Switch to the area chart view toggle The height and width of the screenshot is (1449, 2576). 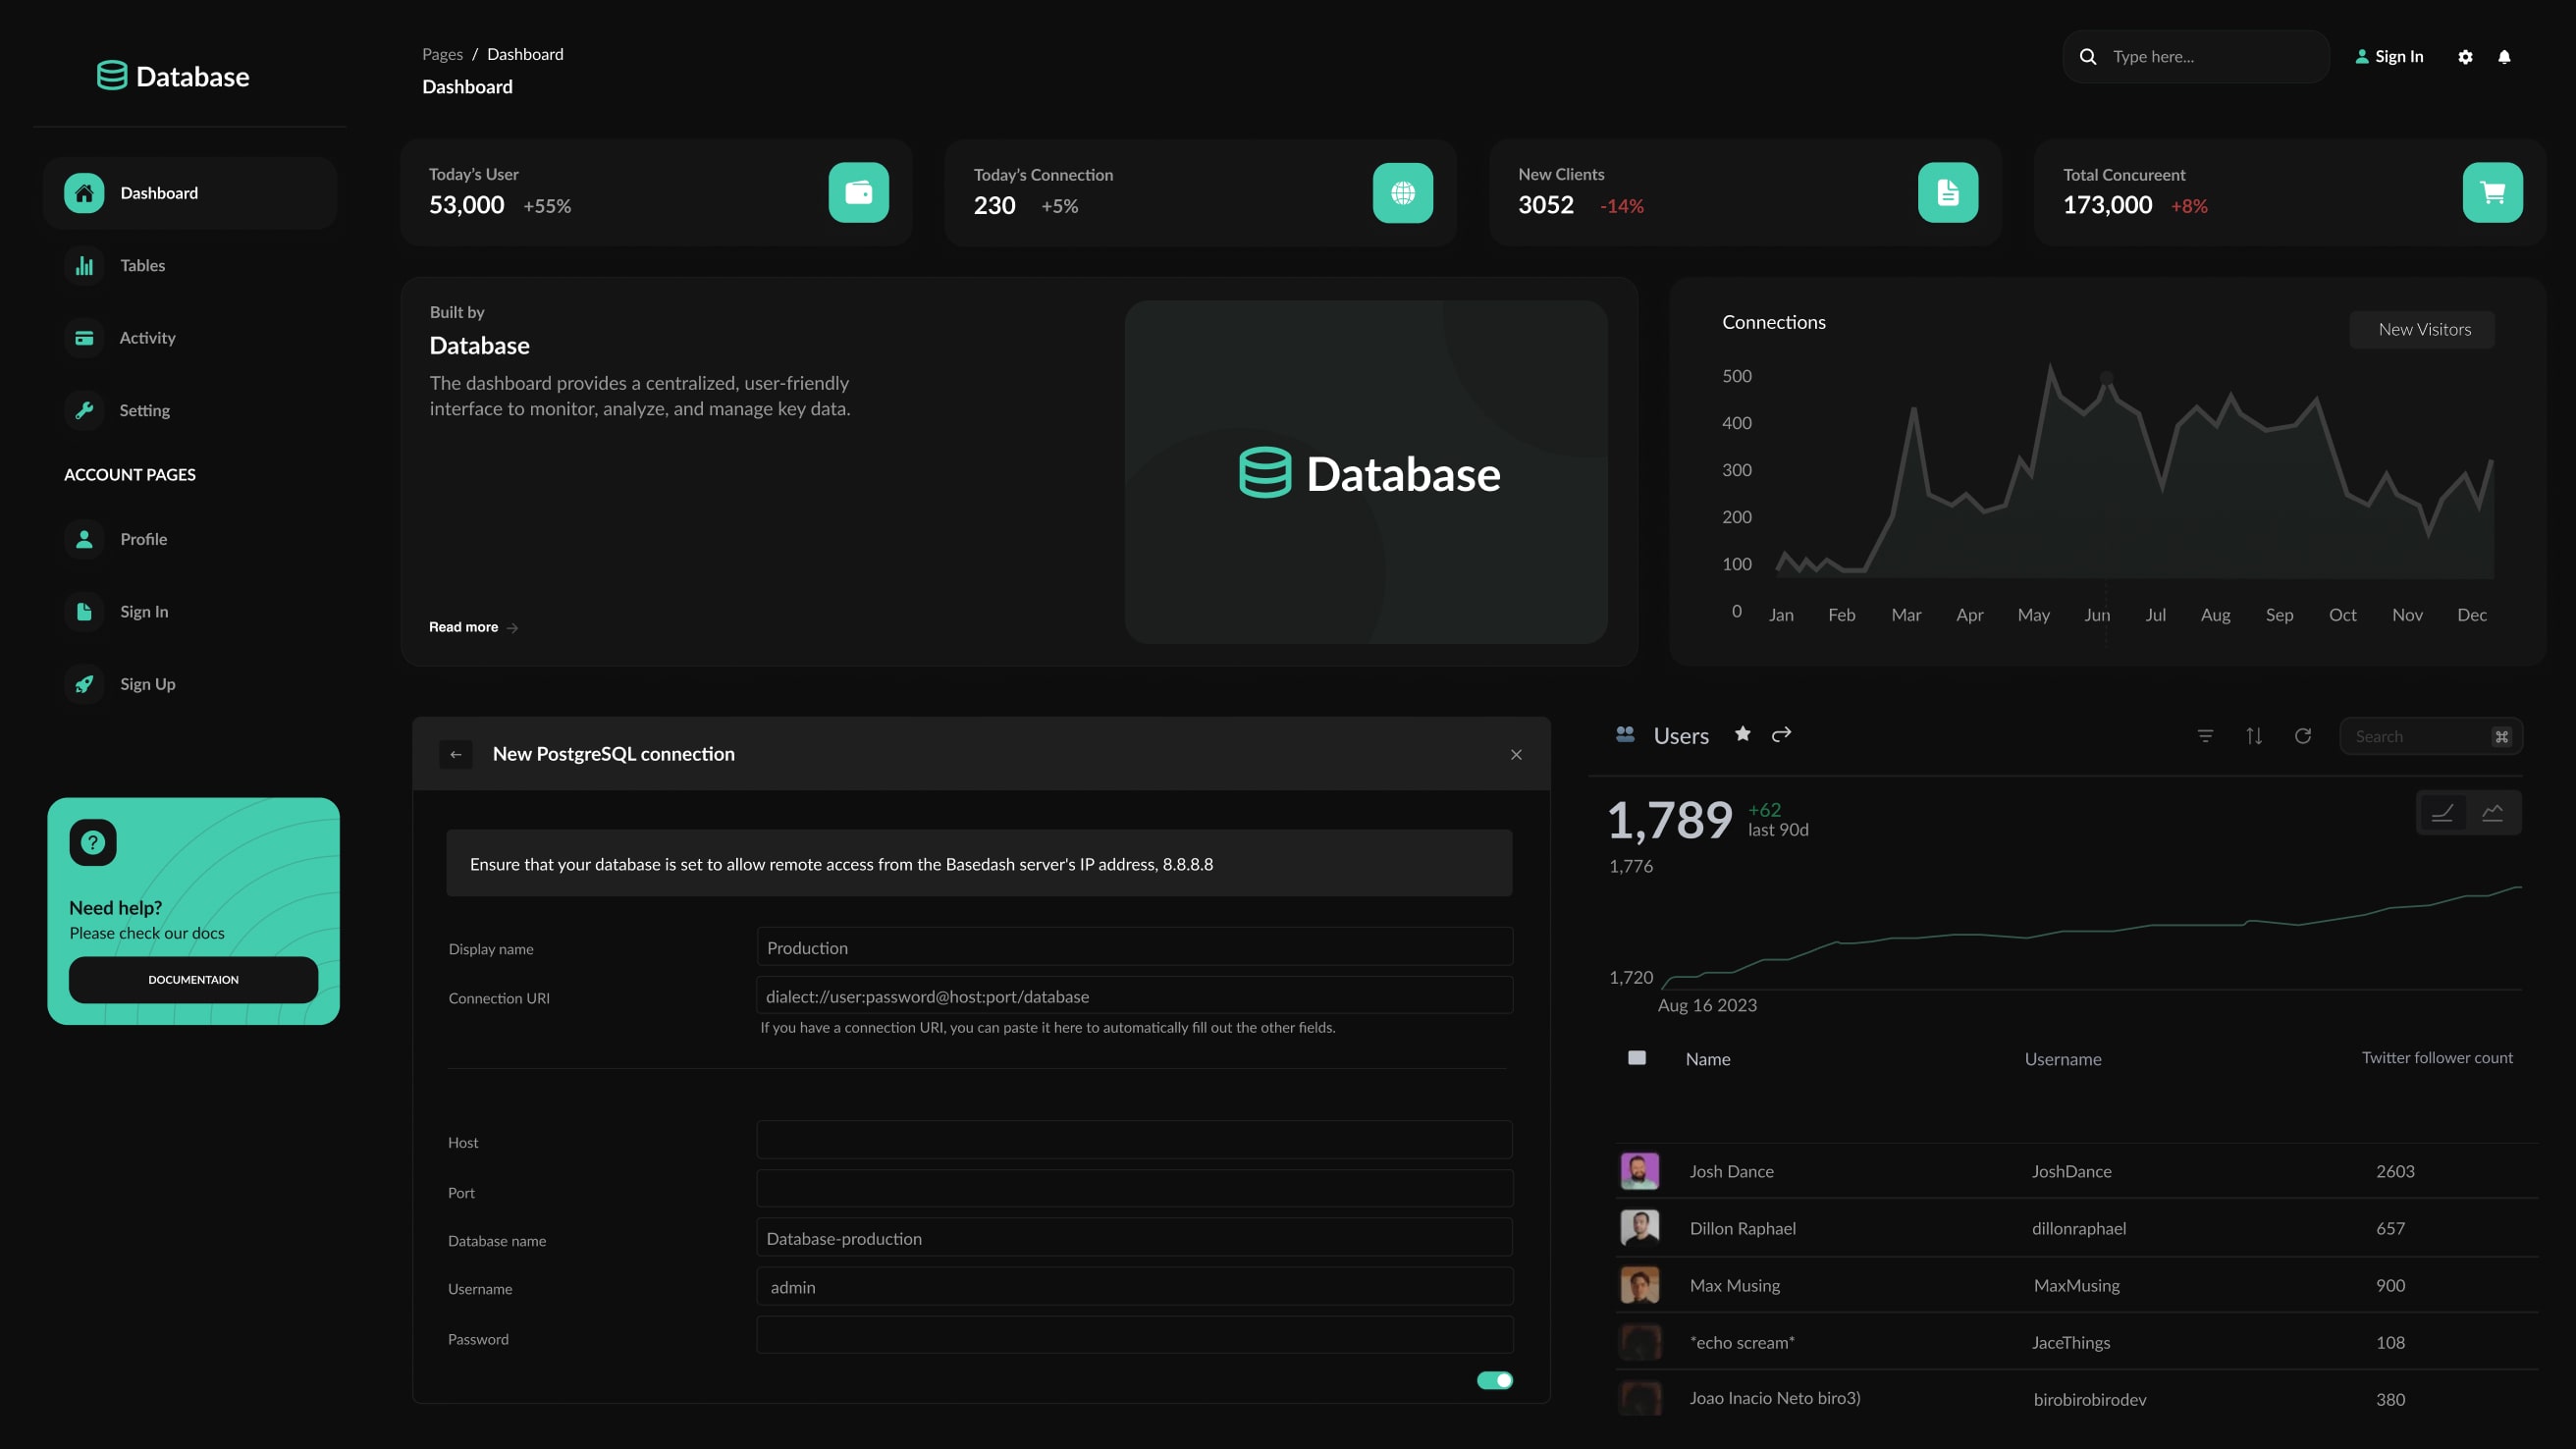2493,813
